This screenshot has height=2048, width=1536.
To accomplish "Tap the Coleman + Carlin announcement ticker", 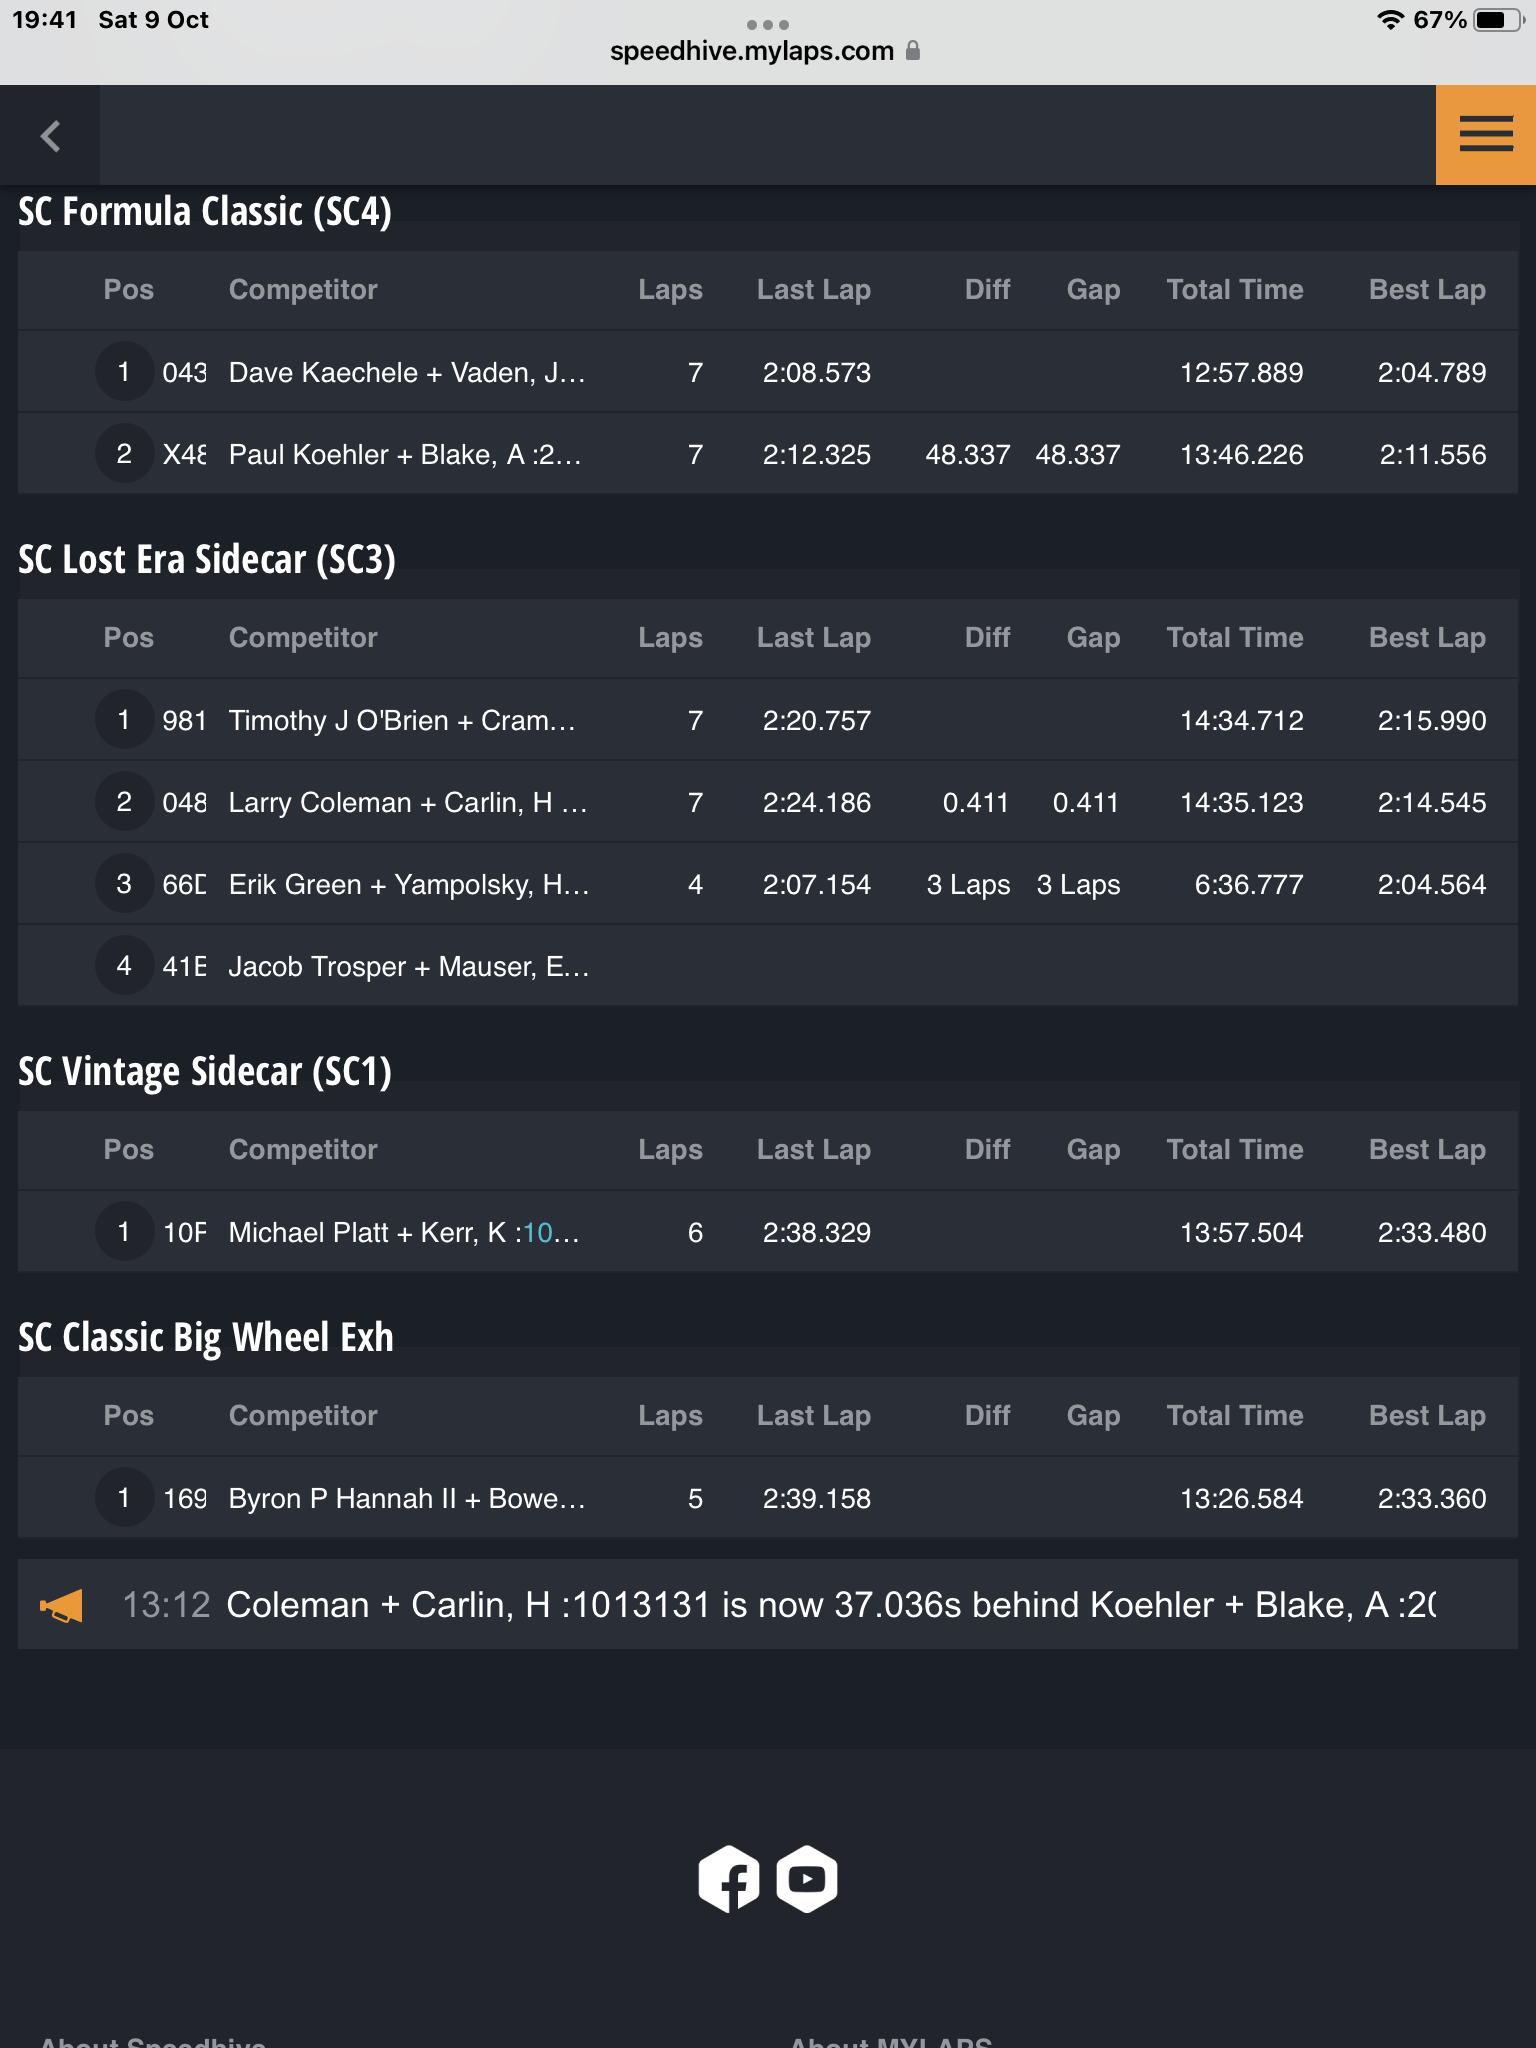I will point(768,1604).
